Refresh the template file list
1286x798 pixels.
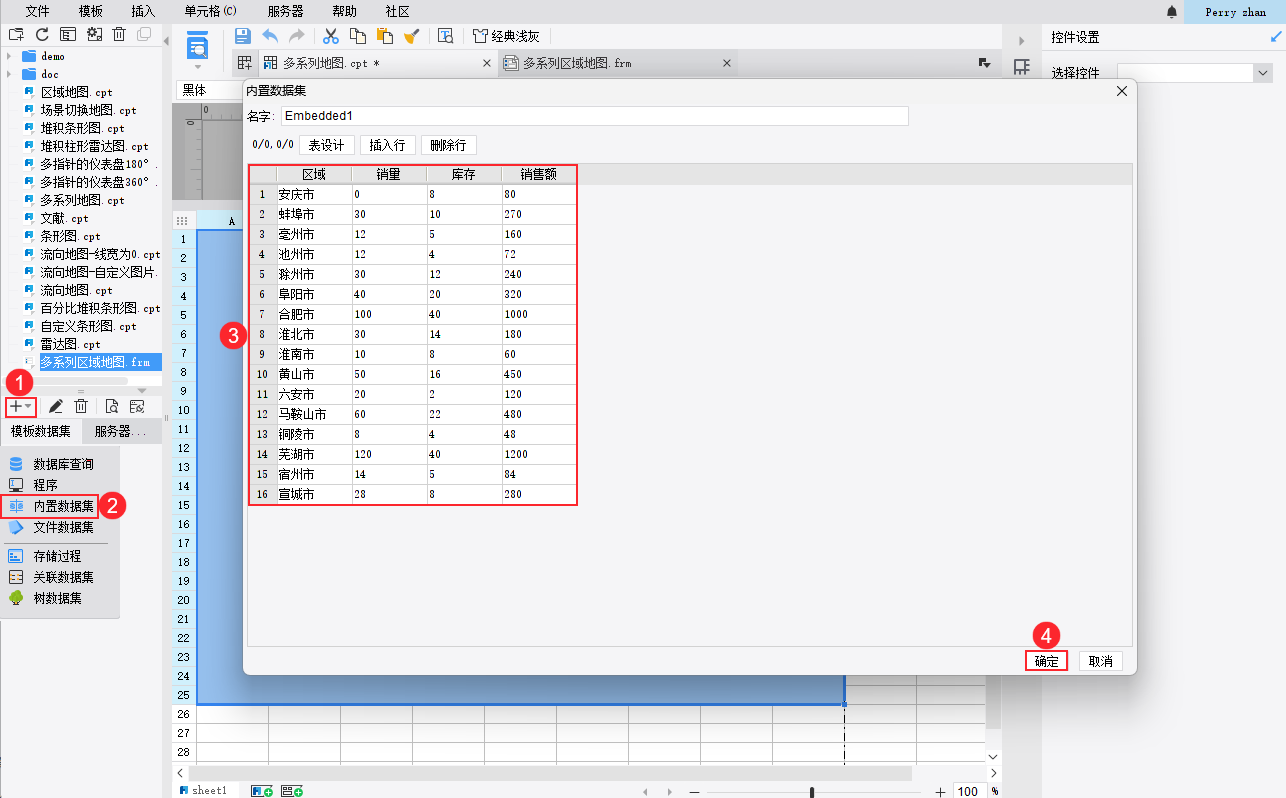[42, 34]
